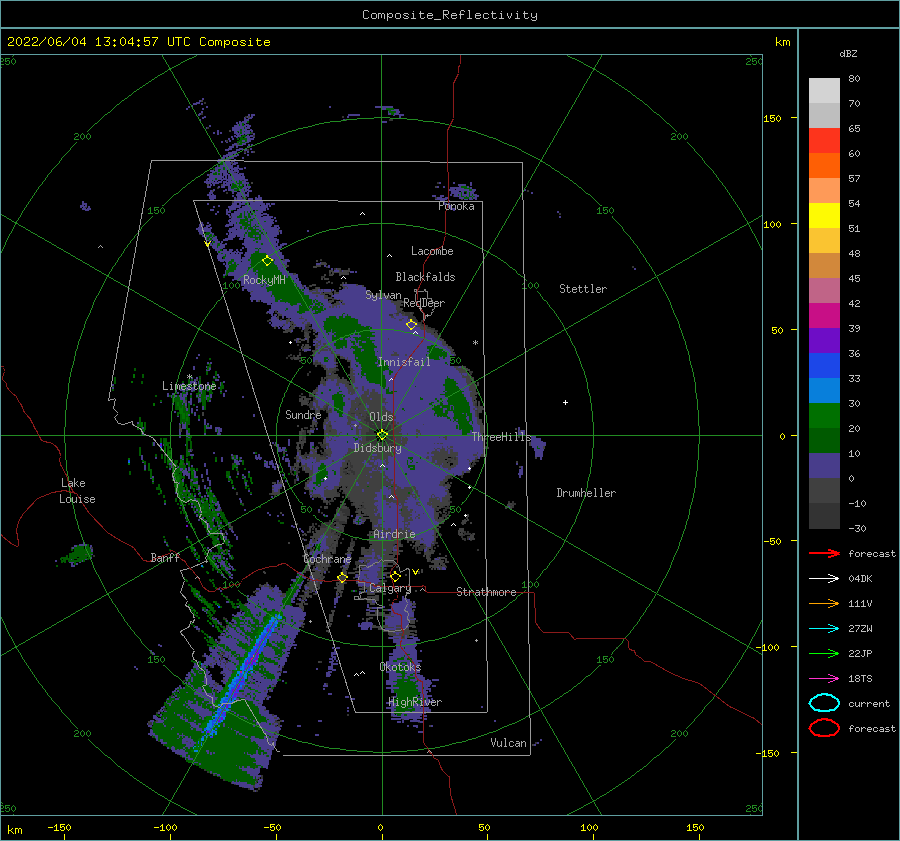The height and width of the screenshot is (841, 900).
Task: Select the orange 60-57 dBZ color swatch
Action: 824,166
